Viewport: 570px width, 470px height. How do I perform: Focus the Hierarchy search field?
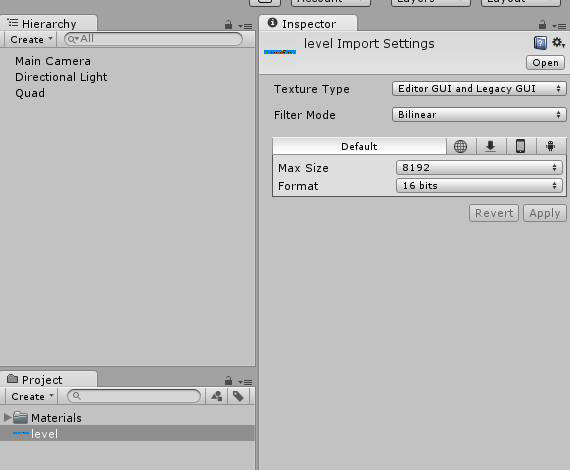point(153,39)
